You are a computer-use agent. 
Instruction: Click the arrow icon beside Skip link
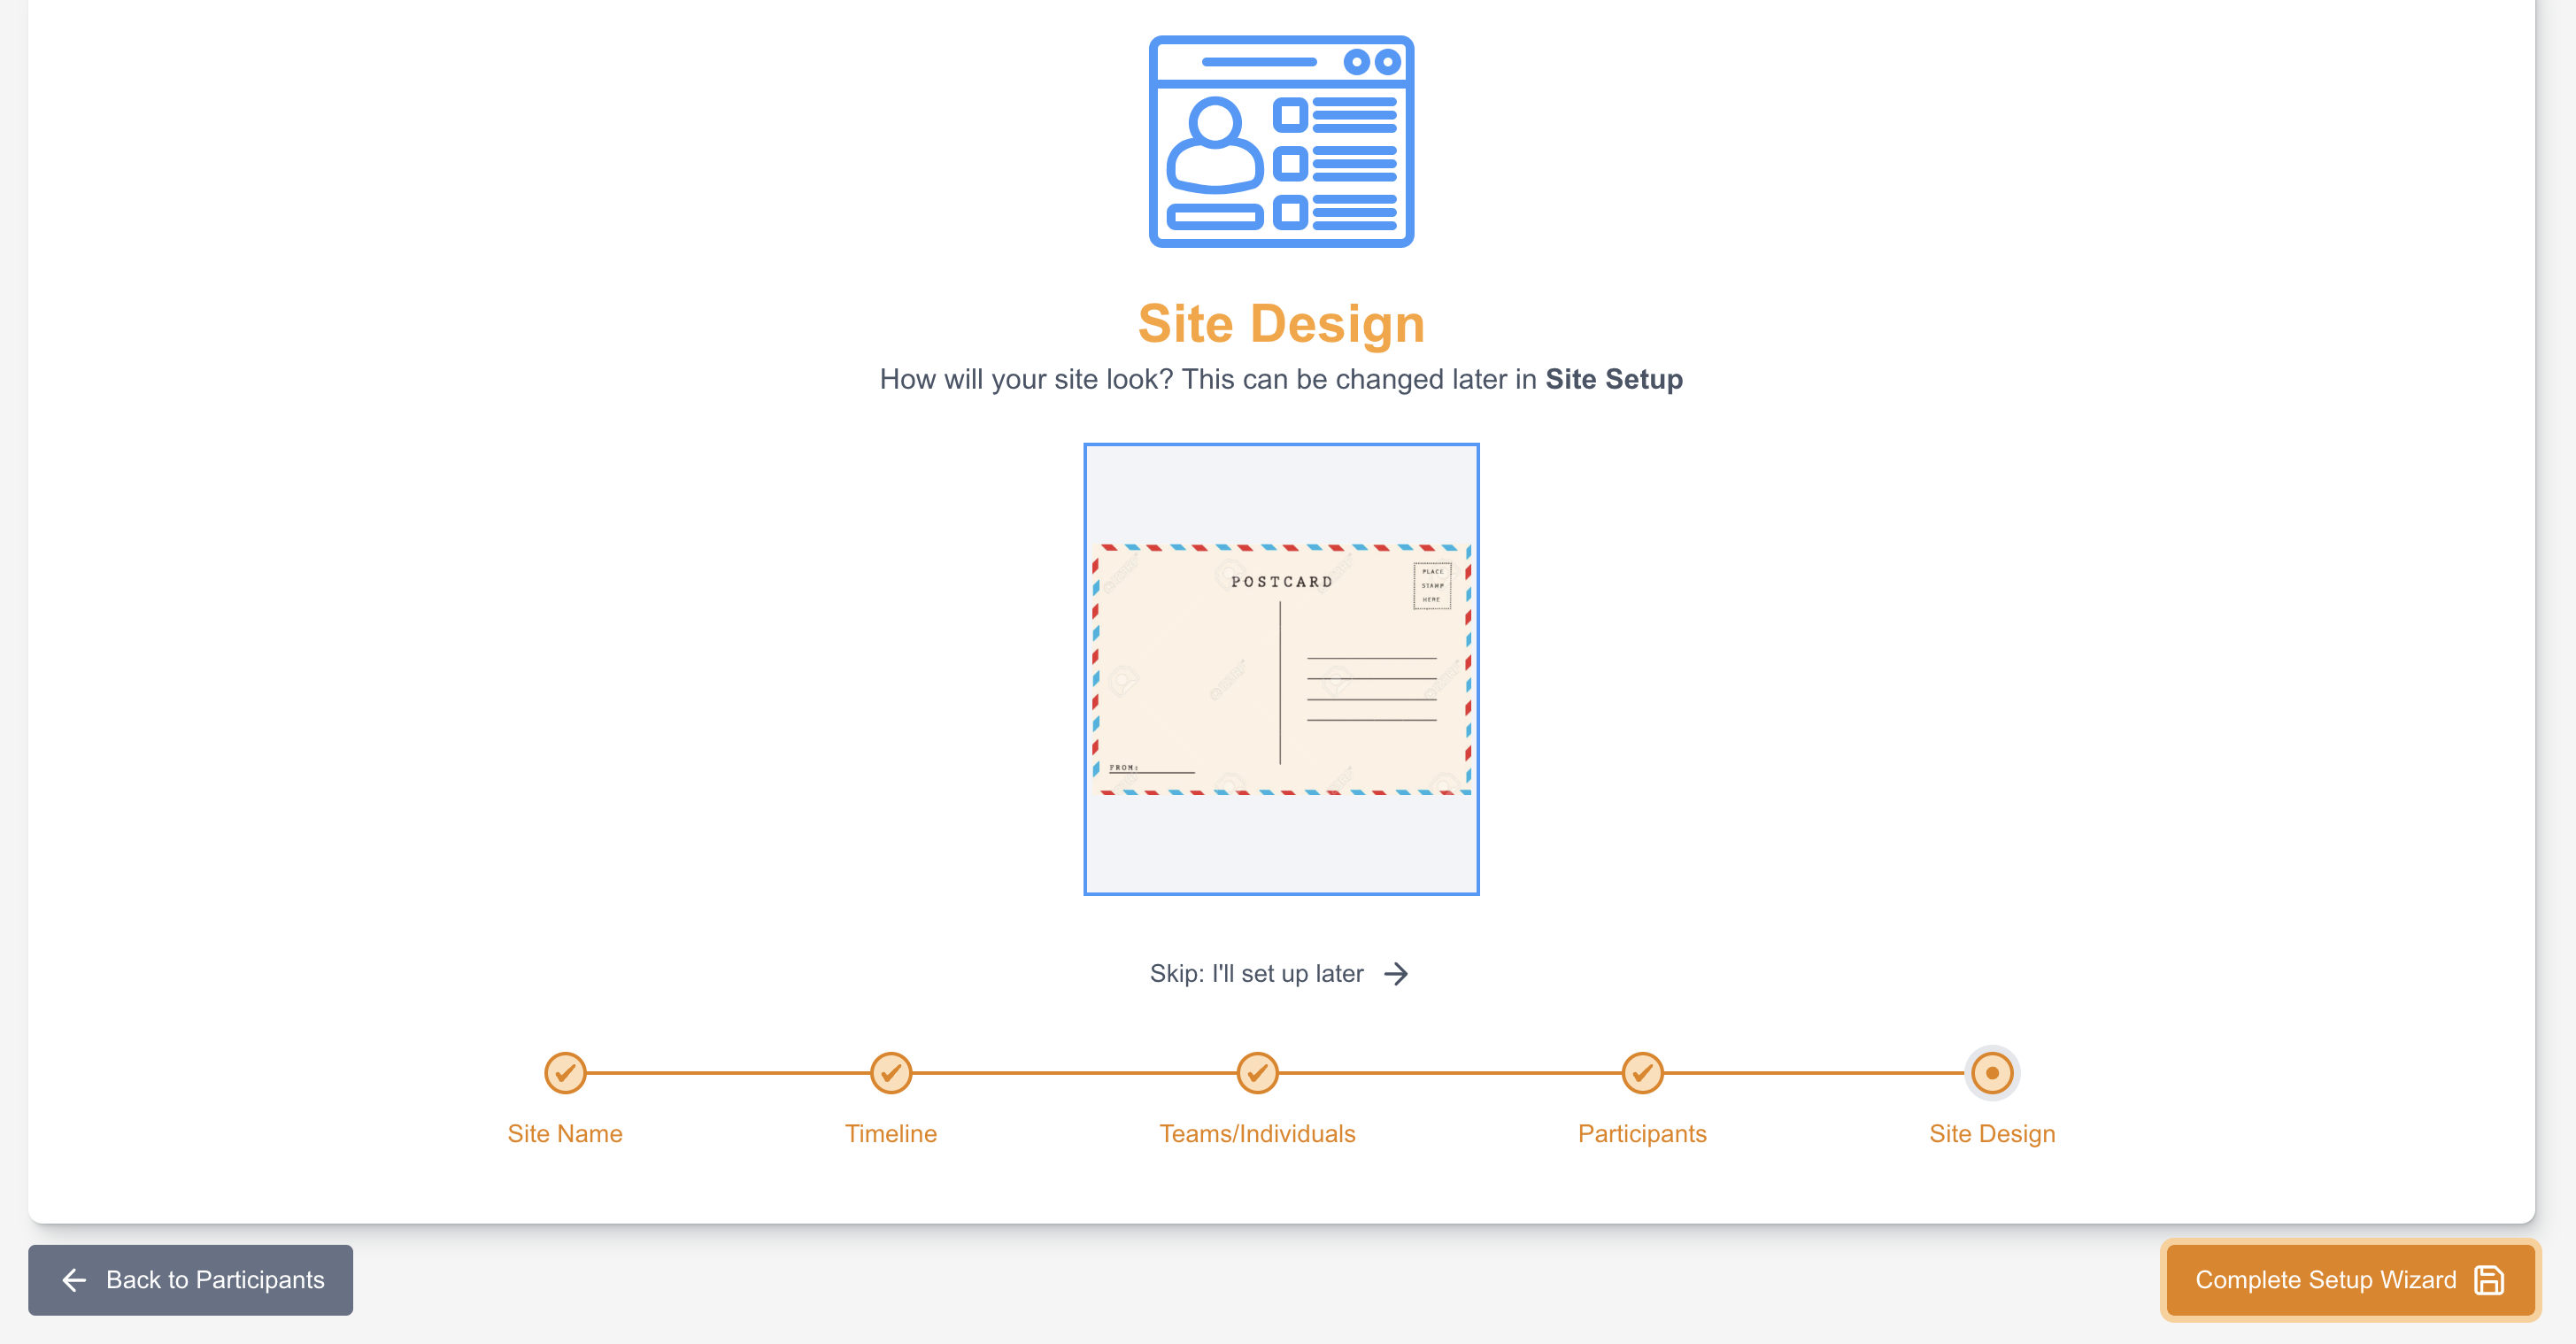coord(1396,974)
